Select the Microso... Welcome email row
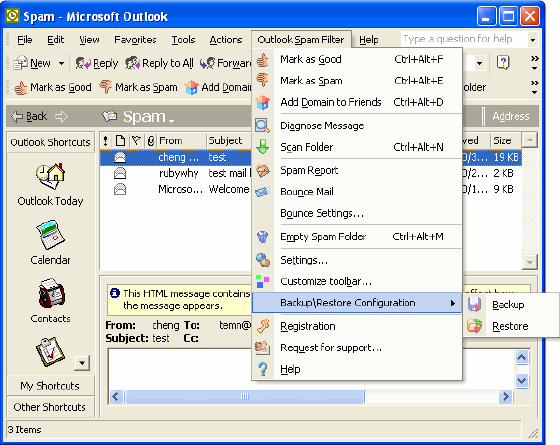Viewport: 560px width, 445px height. click(311, 189)
